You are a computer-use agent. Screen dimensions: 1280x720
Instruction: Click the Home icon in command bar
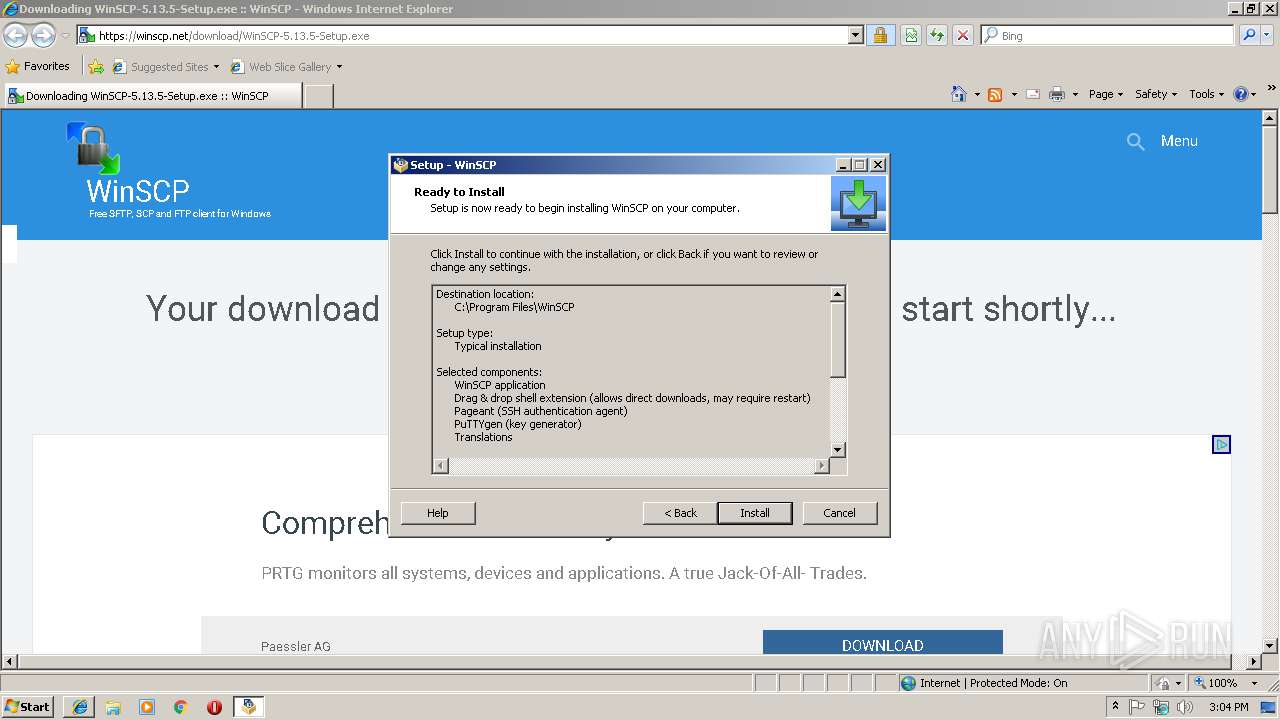(959, 94)
